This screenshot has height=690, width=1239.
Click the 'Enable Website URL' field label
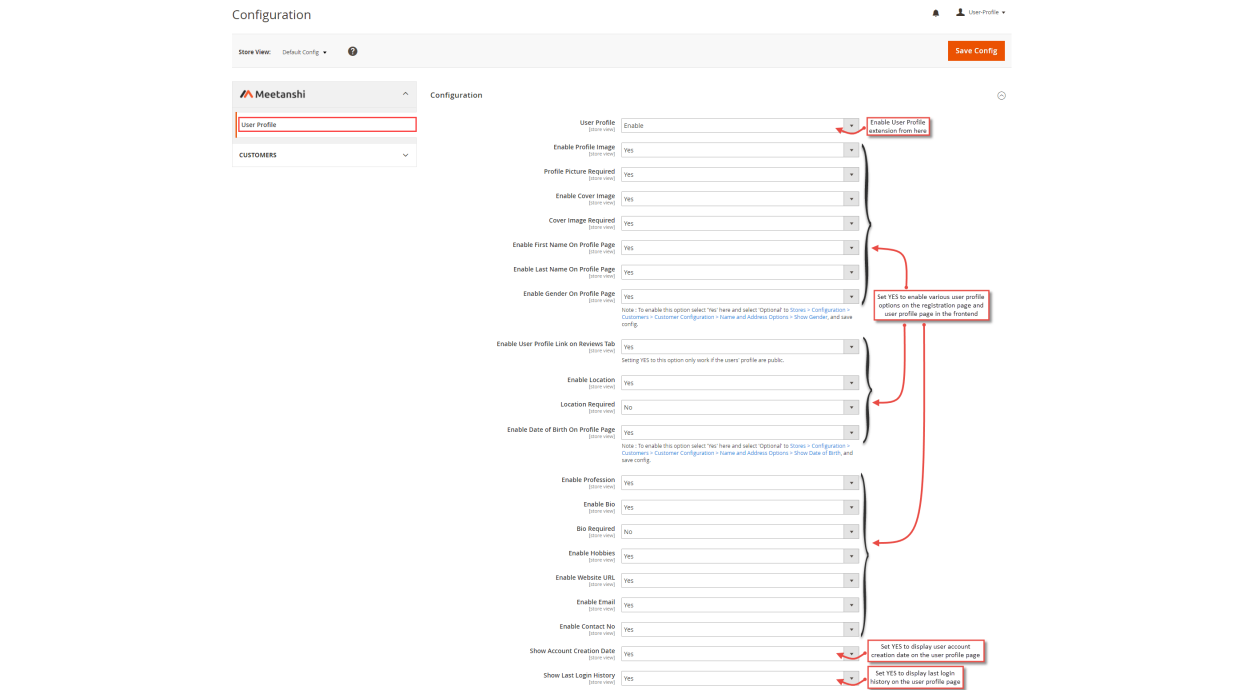coord(586,577)
